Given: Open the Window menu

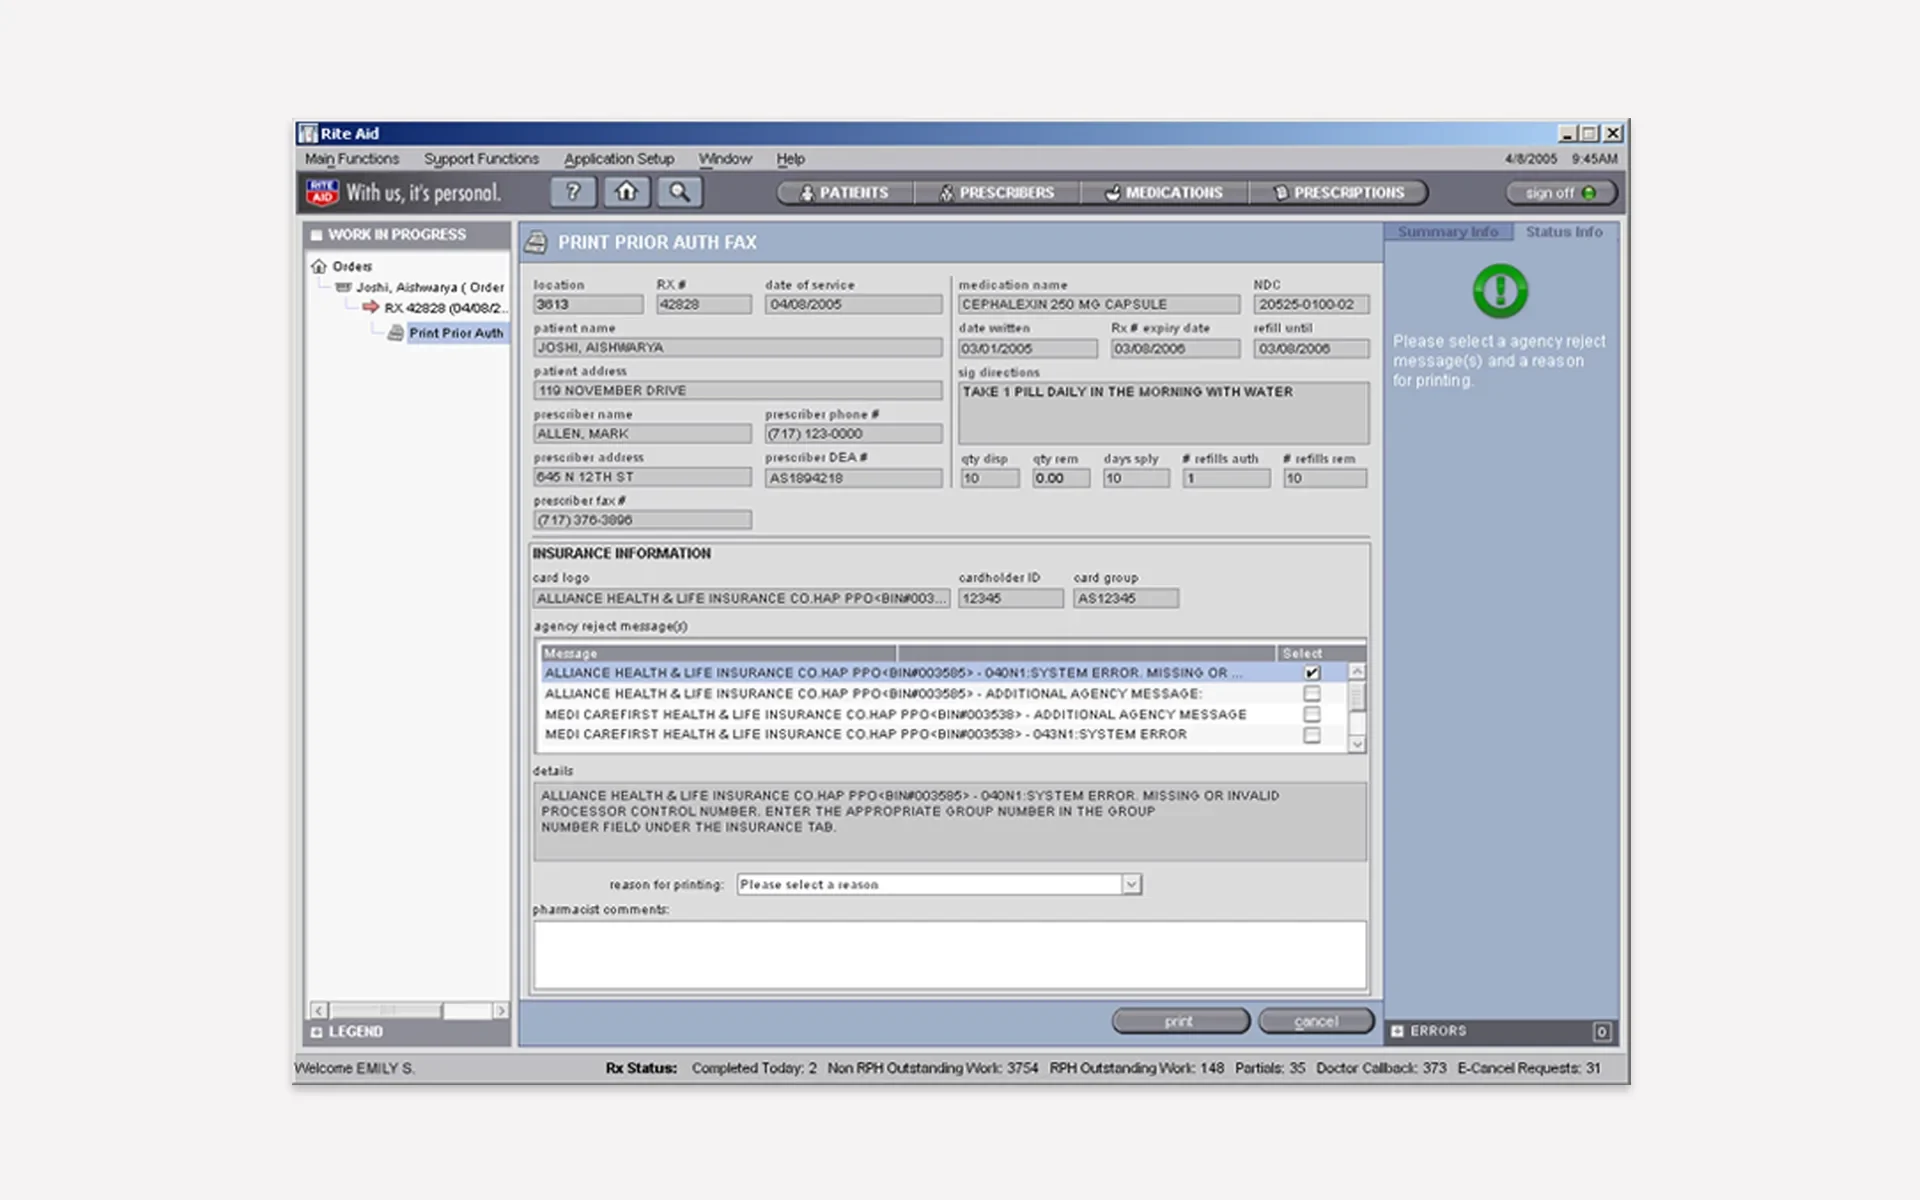Looking at the screenshot, I should (x=725, y=159).
